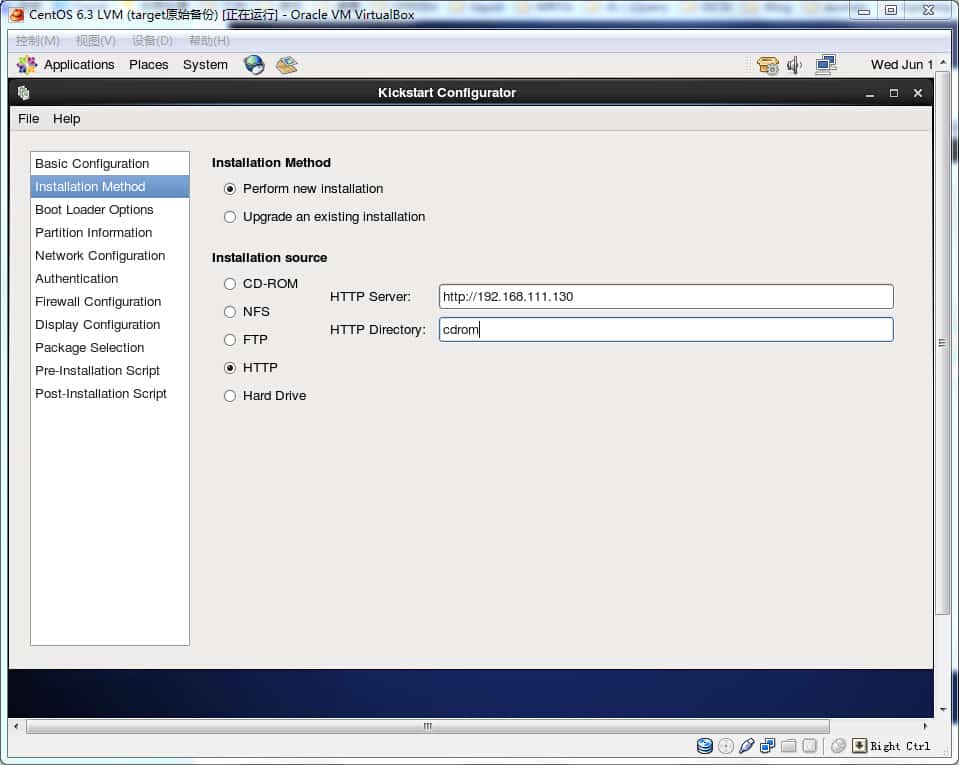Click the HTTP Server input field

(x=664, y=296)
